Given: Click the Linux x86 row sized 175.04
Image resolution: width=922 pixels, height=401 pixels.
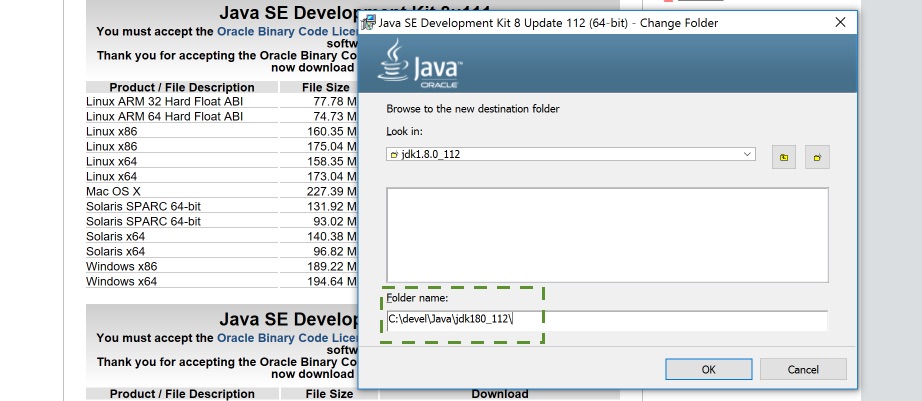Looking at the screenshot, I should (221, 146).
